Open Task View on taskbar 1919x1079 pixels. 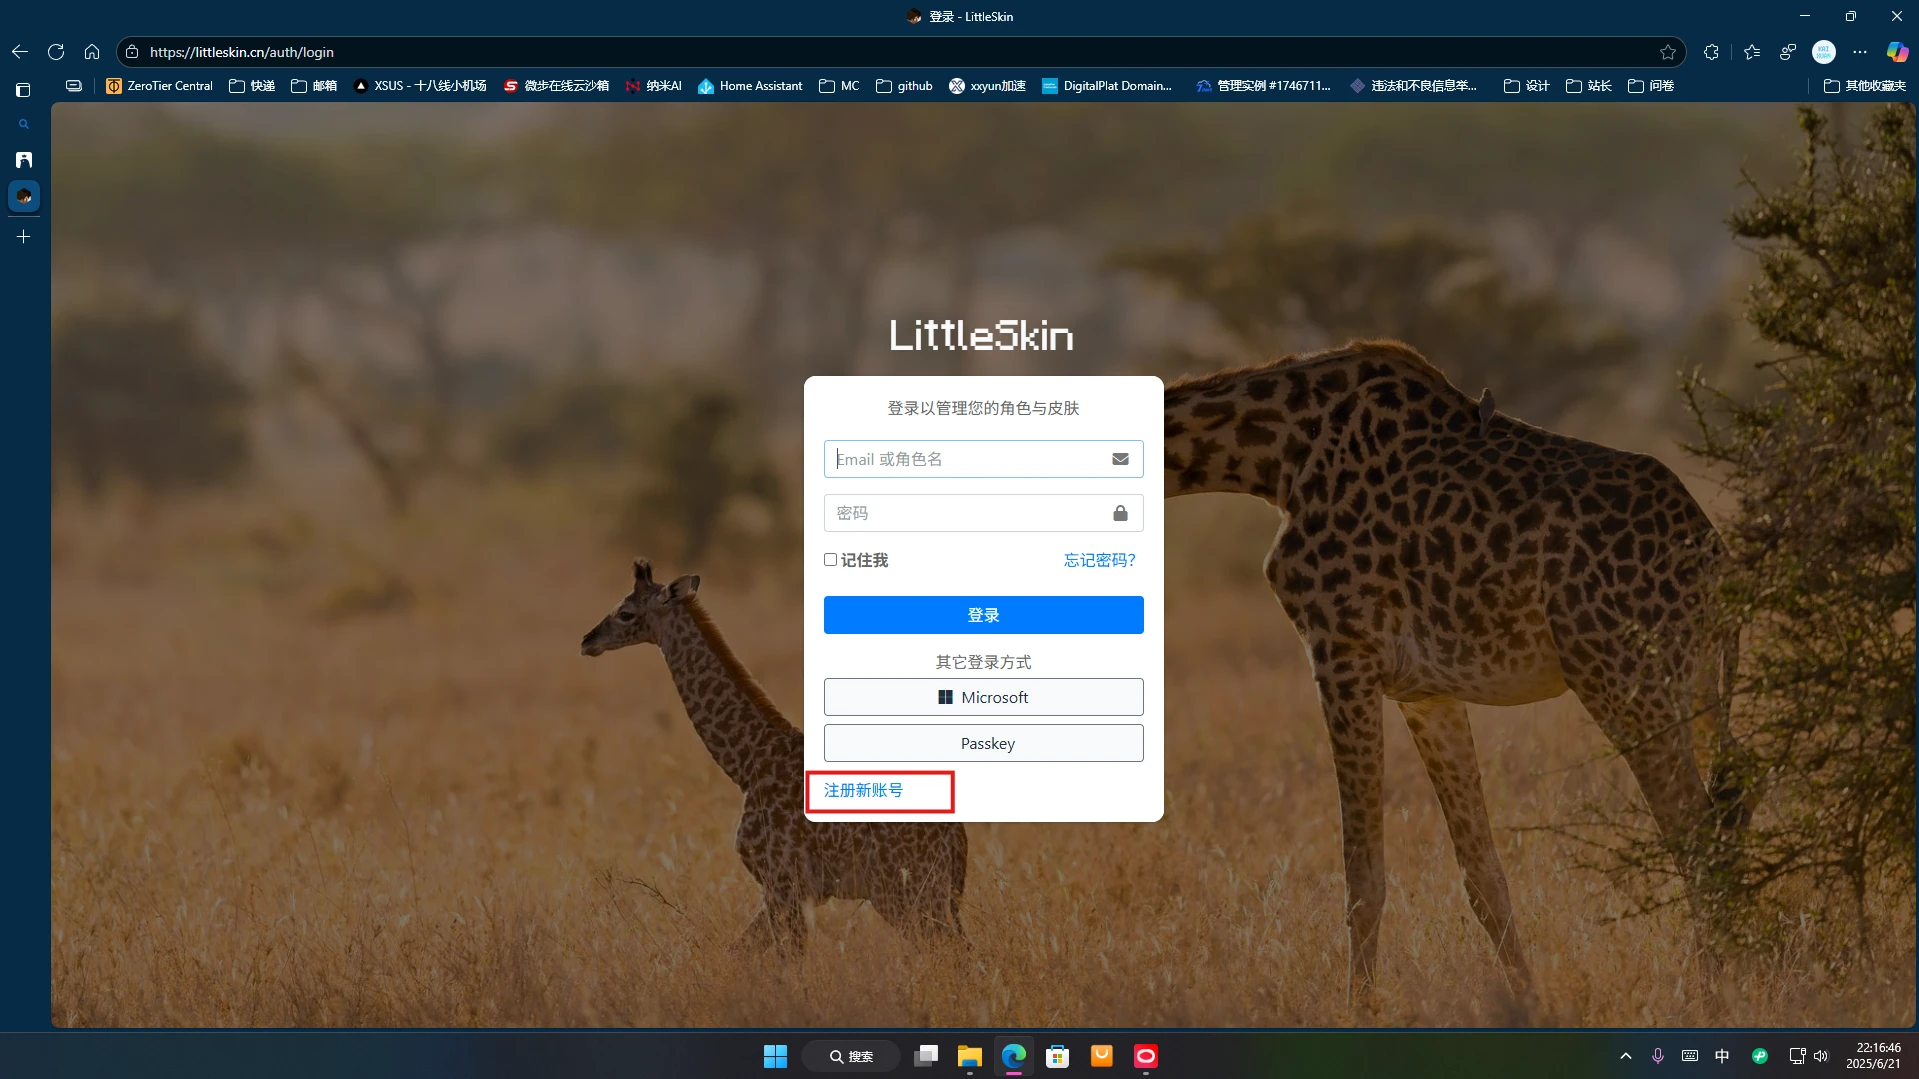(x=926, y=1056)
